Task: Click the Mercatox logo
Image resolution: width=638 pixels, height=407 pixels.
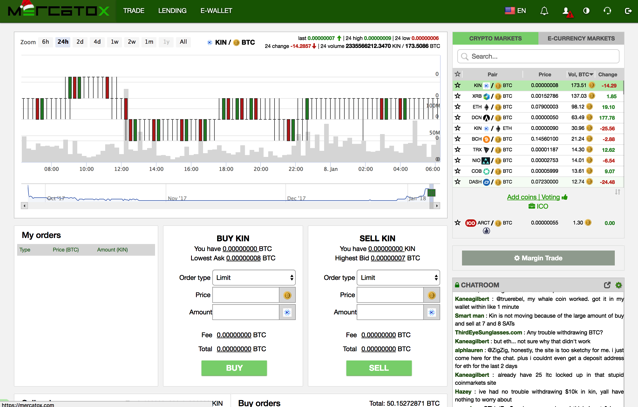Action: pos(58,9)
